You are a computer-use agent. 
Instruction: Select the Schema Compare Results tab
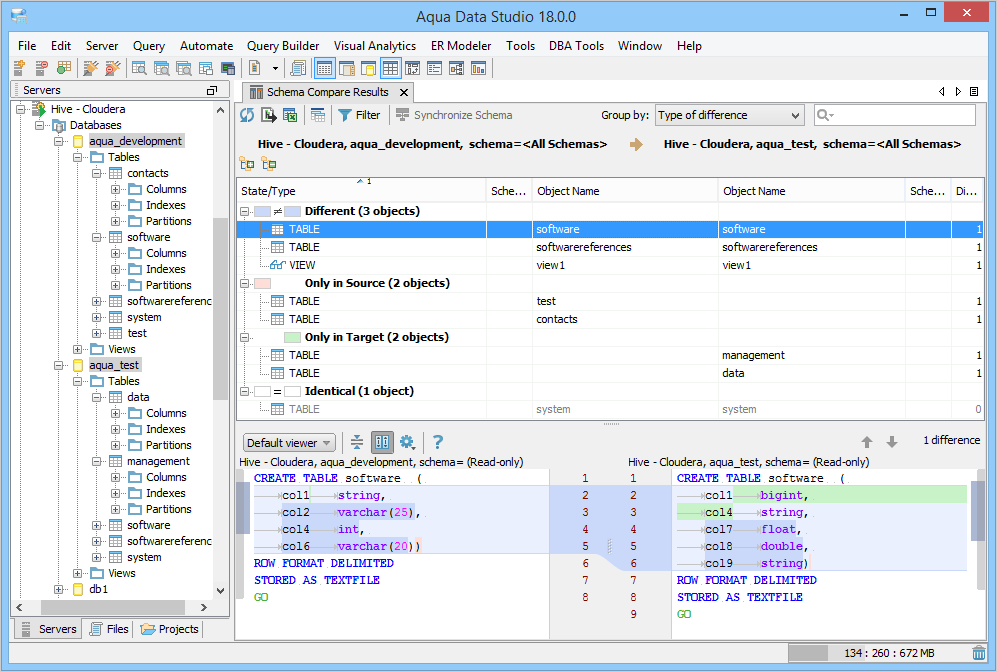coord(327,92)
